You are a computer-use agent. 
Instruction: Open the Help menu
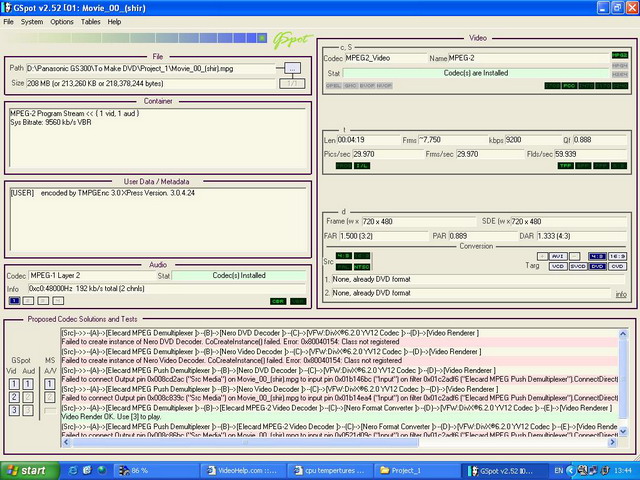(114, 22)
